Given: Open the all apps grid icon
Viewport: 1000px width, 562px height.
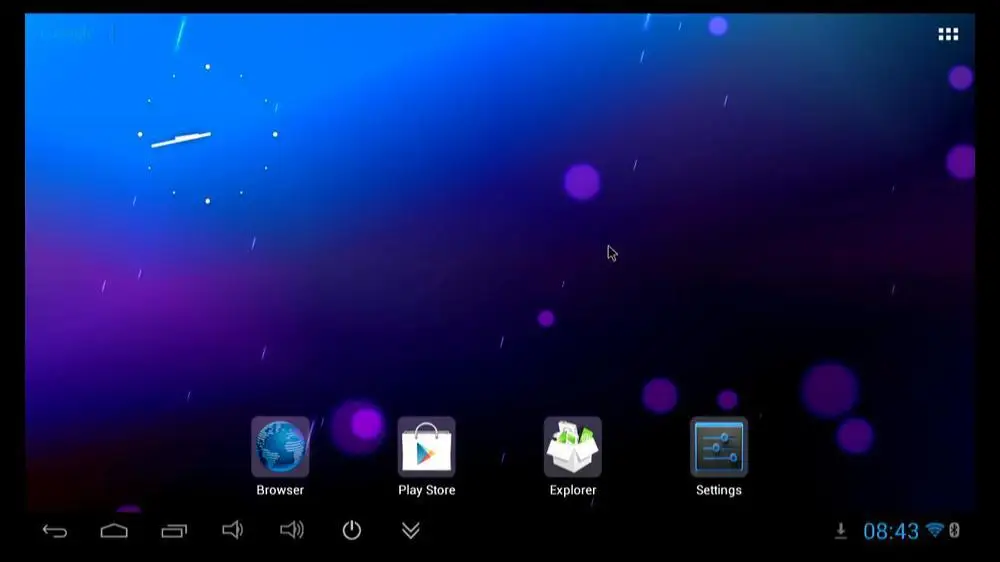Looking at the screenshot, I should (948, 34).
